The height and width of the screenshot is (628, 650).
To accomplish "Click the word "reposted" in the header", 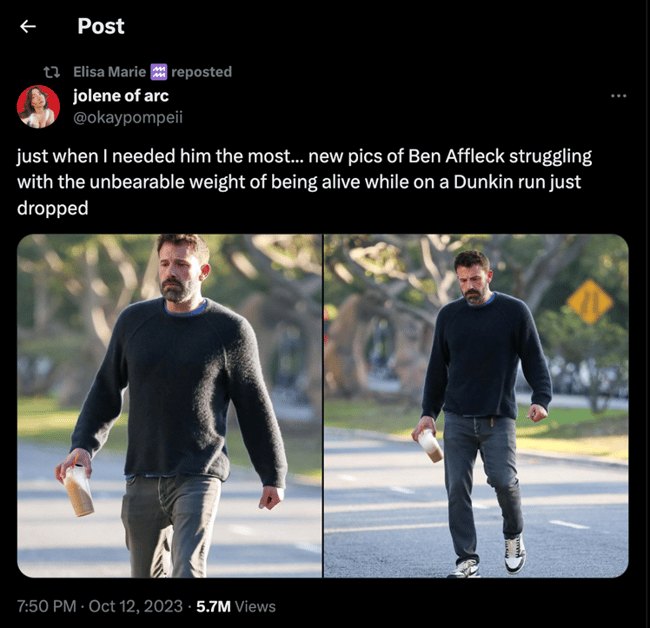I will click(x=201, y=72).
